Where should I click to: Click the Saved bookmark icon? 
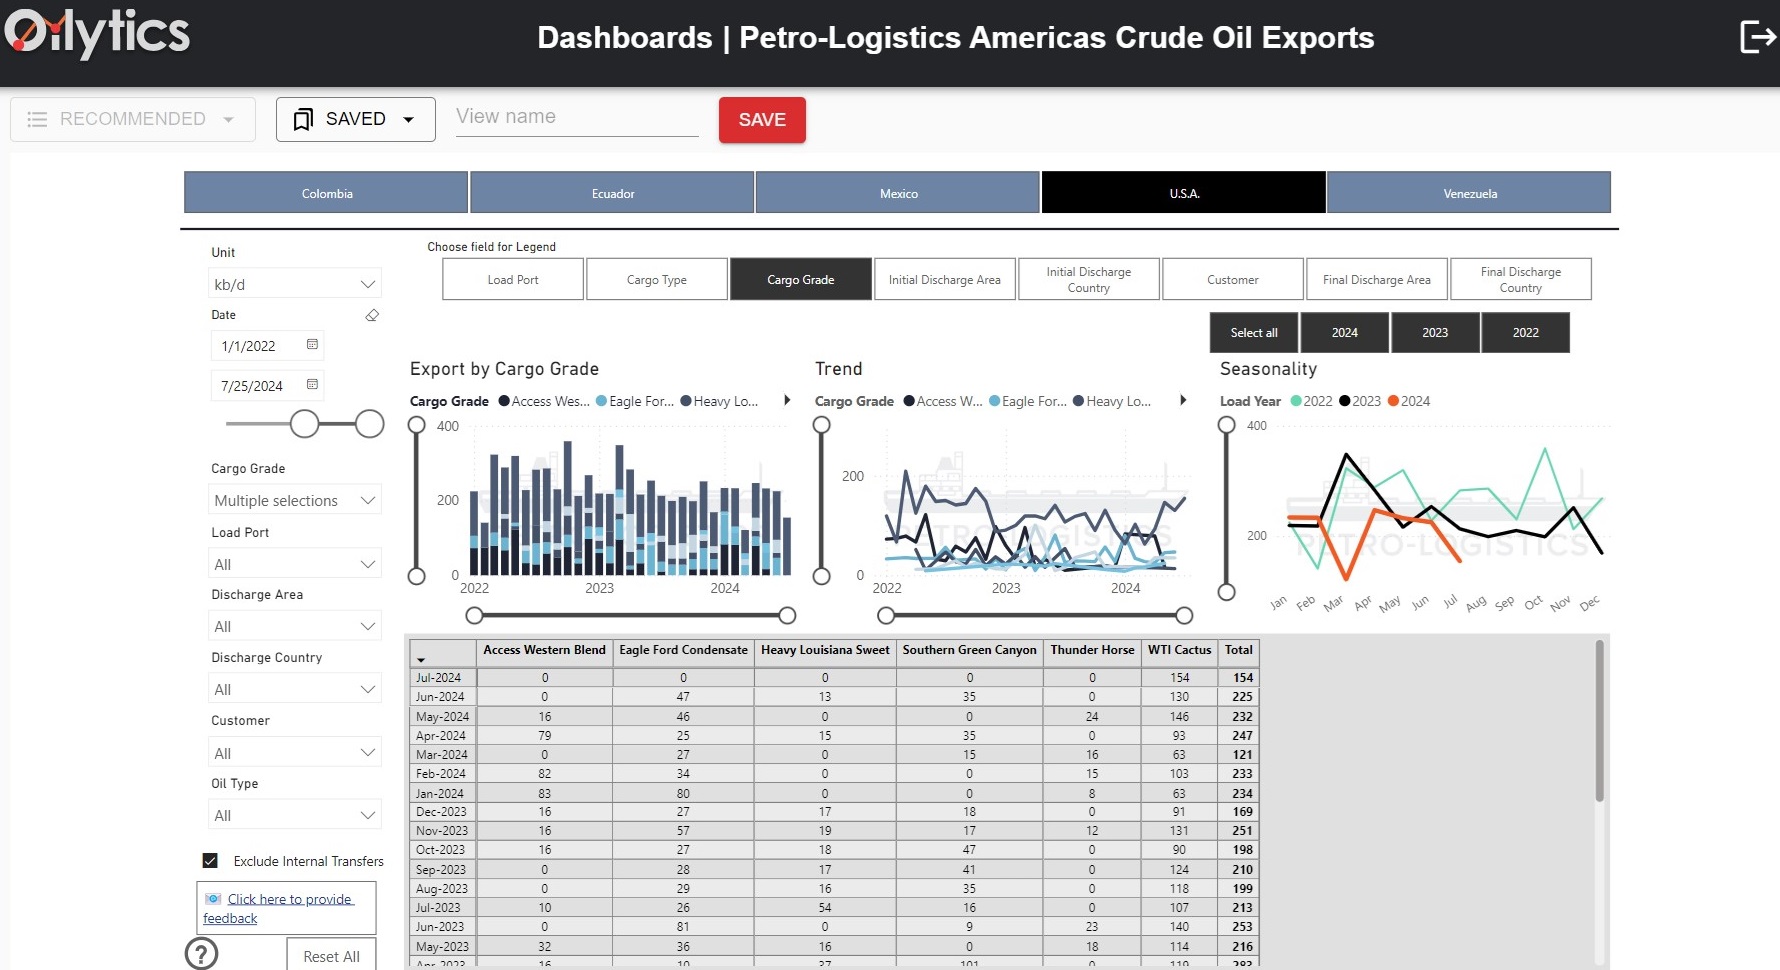303,120
